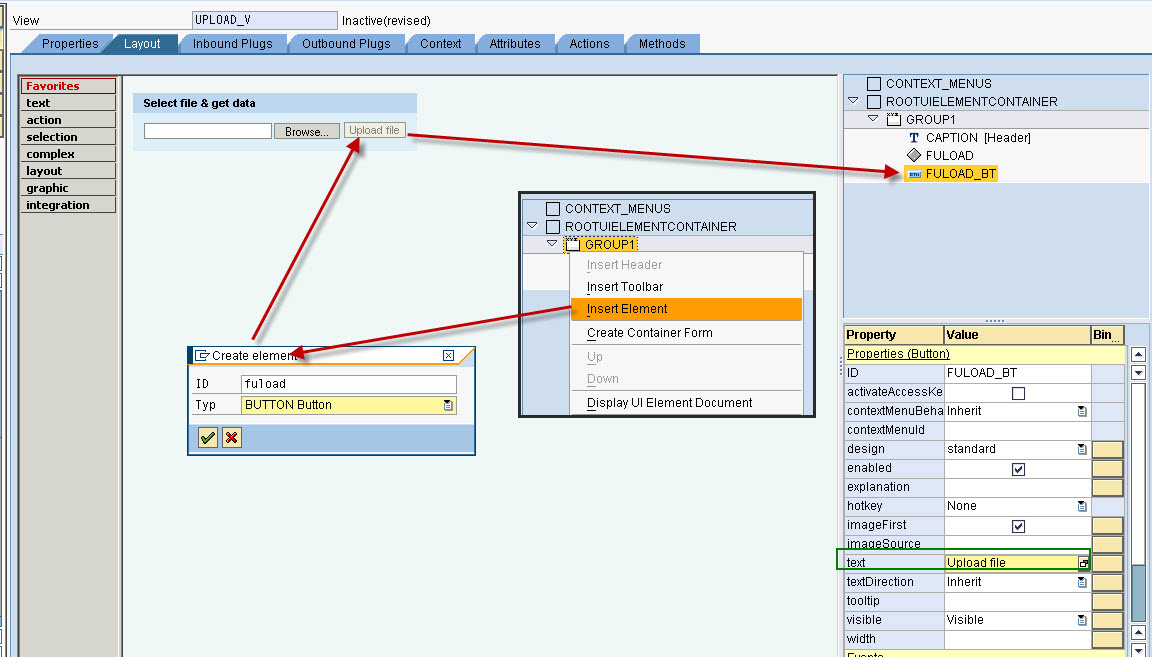
Task: Confirm Create element with green checkmark
Action: click(207, 437)
